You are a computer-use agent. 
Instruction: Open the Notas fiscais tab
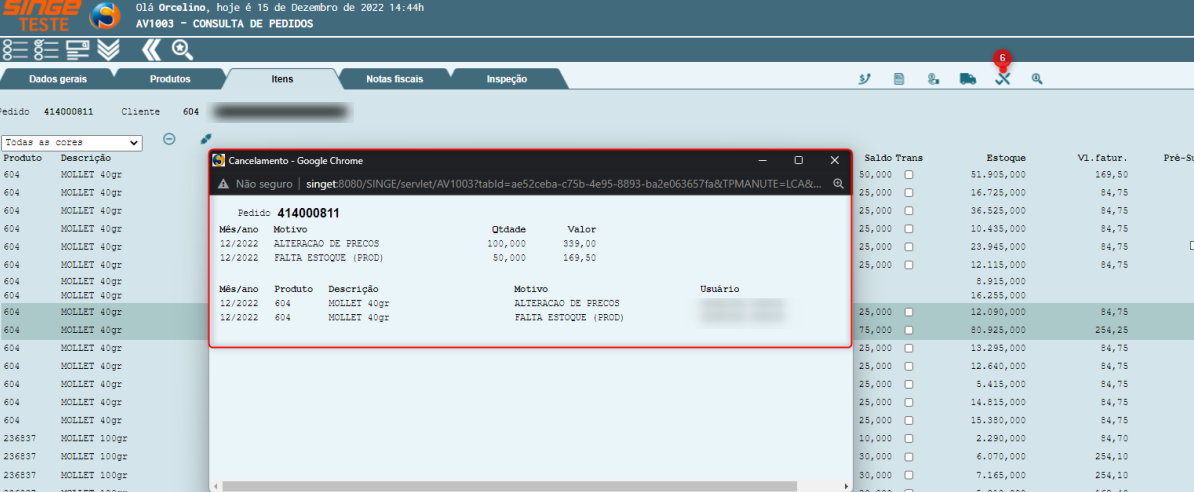pyautogui.click(x=394, y=79)
